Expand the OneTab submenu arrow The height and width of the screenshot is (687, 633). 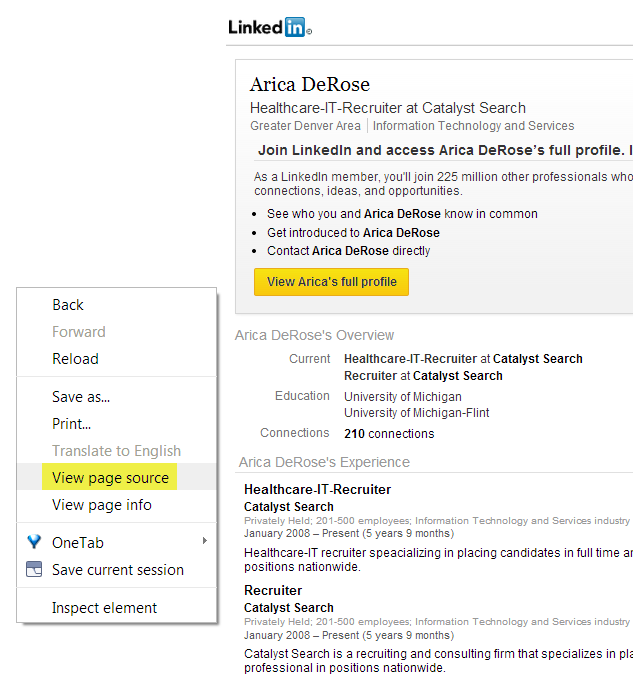tap(205, 541)
